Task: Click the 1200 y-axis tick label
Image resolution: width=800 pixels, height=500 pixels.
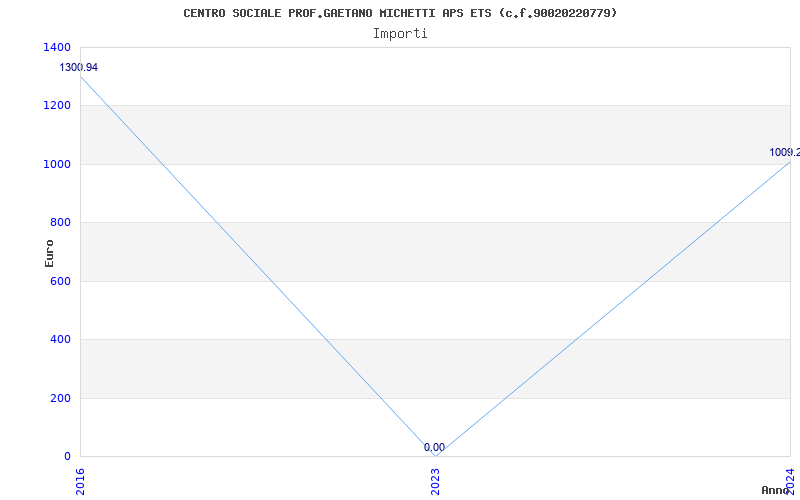Action: 57,106
